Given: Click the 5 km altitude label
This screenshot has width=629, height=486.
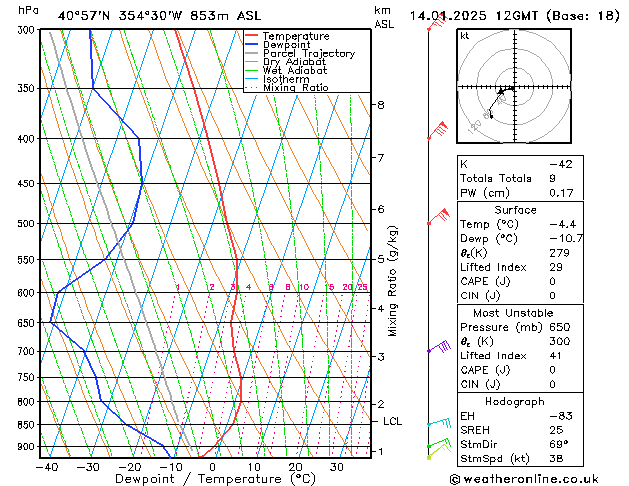Looking at the screenshot, I should point(381,259).
